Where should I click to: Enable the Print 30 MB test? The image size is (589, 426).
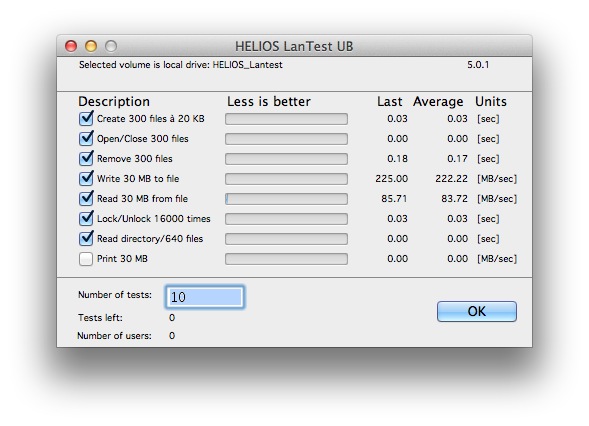point(86,259)
